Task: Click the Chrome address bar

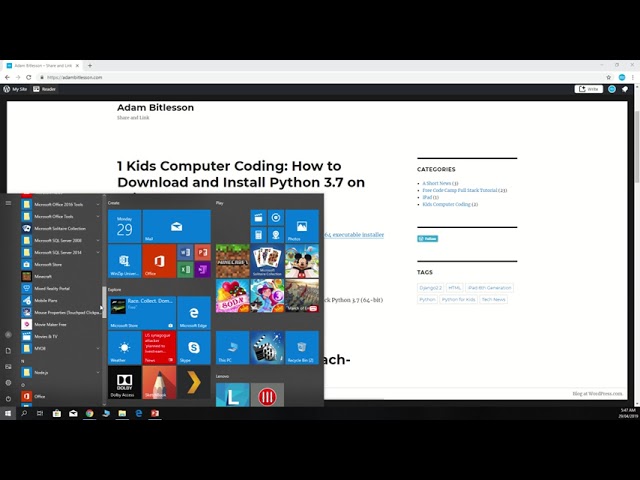Action: click(322, 77)
